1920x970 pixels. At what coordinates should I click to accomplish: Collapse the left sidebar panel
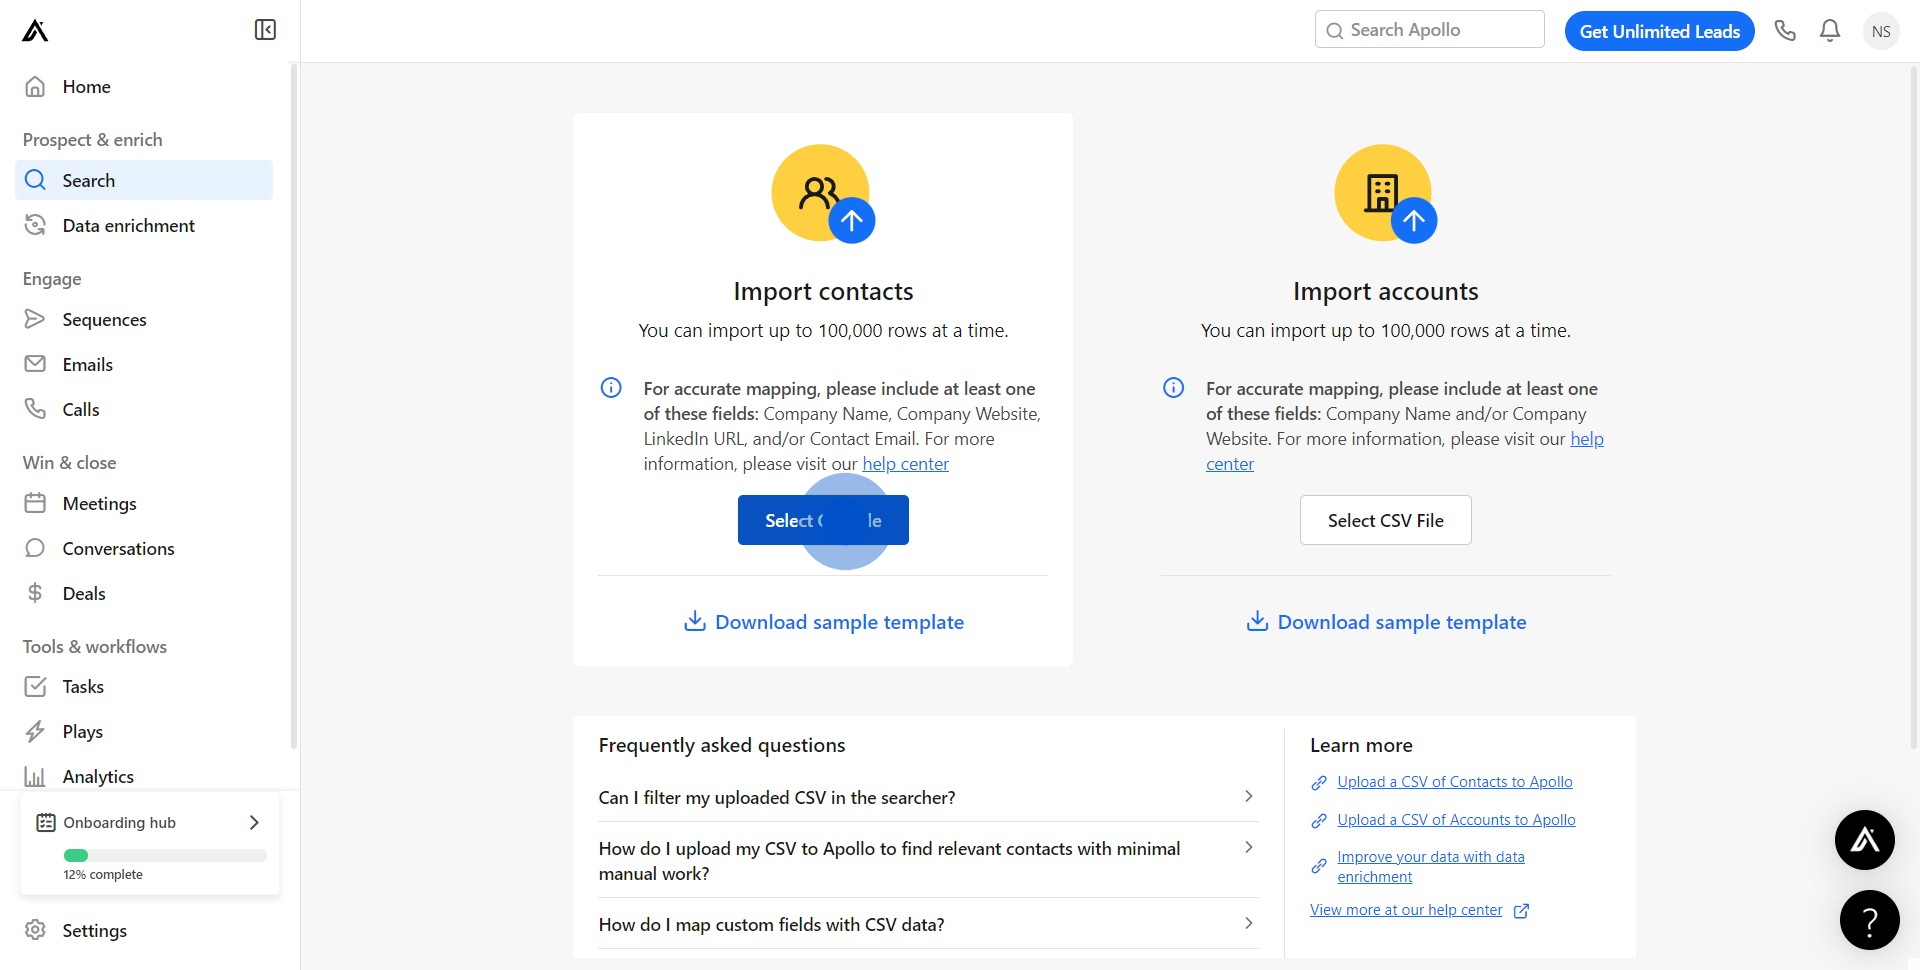[265, 30]
